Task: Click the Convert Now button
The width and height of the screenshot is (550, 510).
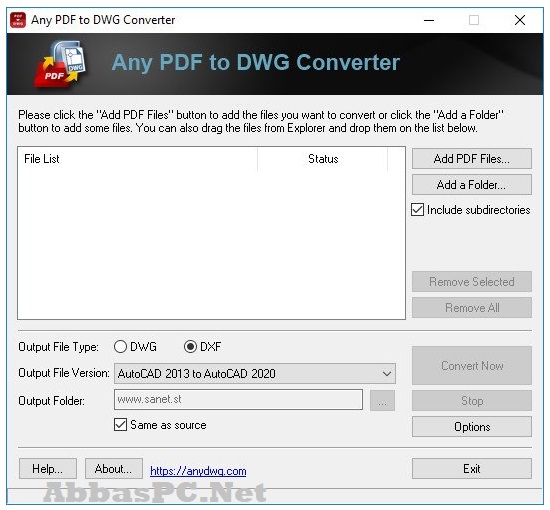Action: [471, 365]
